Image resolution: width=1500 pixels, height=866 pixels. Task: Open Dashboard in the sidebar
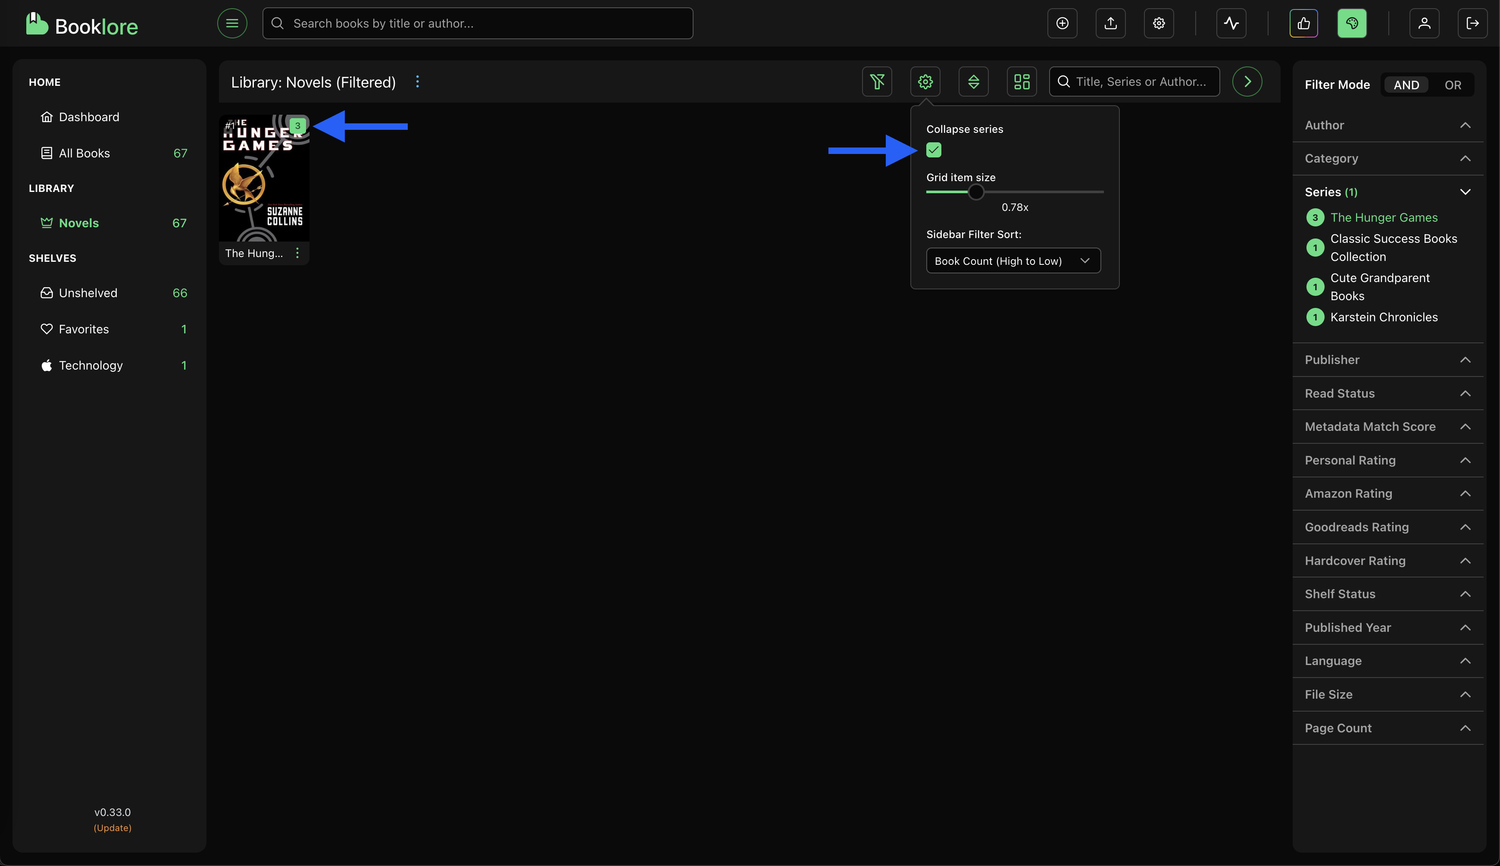89,117
